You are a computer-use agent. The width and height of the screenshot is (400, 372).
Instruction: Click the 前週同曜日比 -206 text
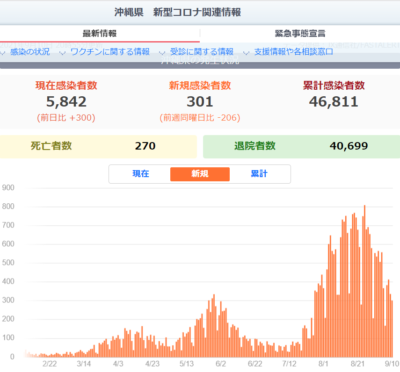pyautogui.click(x=200, y=118)
